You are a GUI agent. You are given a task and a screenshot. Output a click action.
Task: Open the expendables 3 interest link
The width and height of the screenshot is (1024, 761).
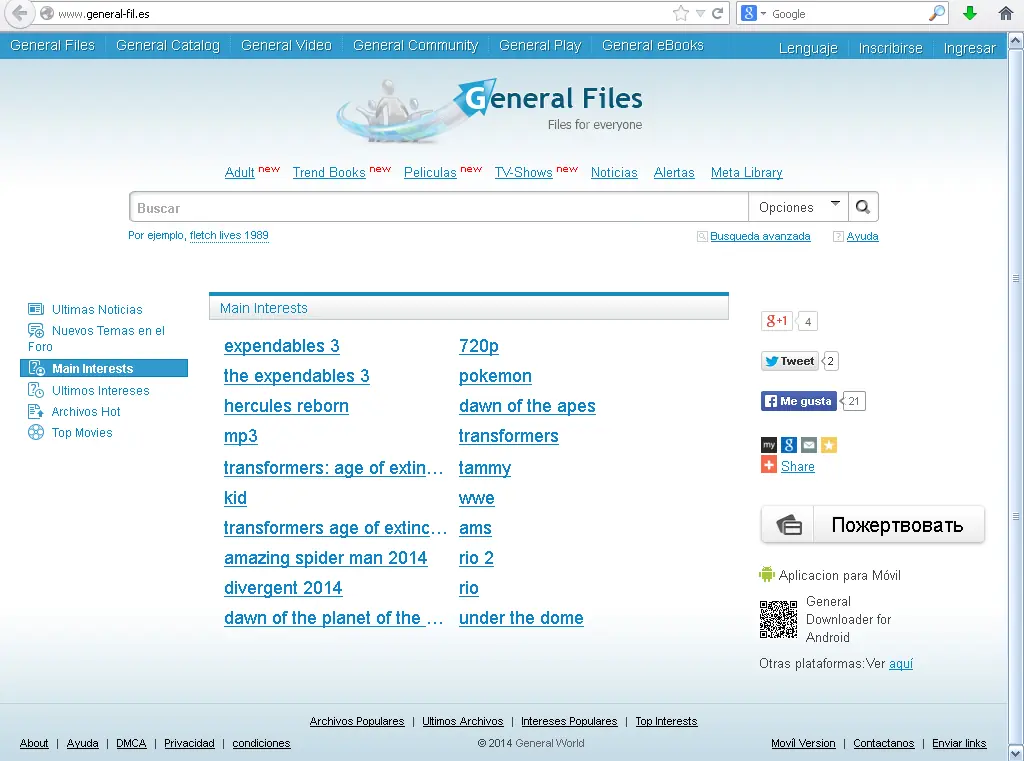[281, 346]
